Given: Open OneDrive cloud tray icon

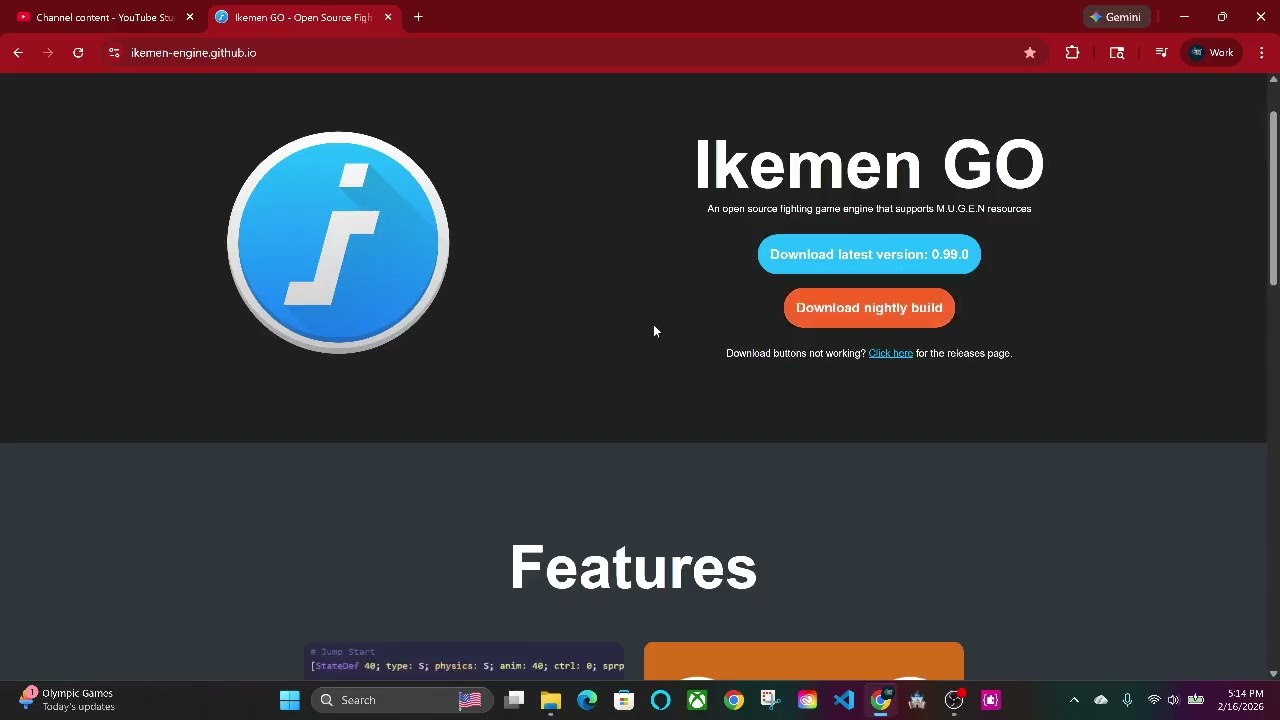Looking at the screenshot, I should tap(1101, 700).
